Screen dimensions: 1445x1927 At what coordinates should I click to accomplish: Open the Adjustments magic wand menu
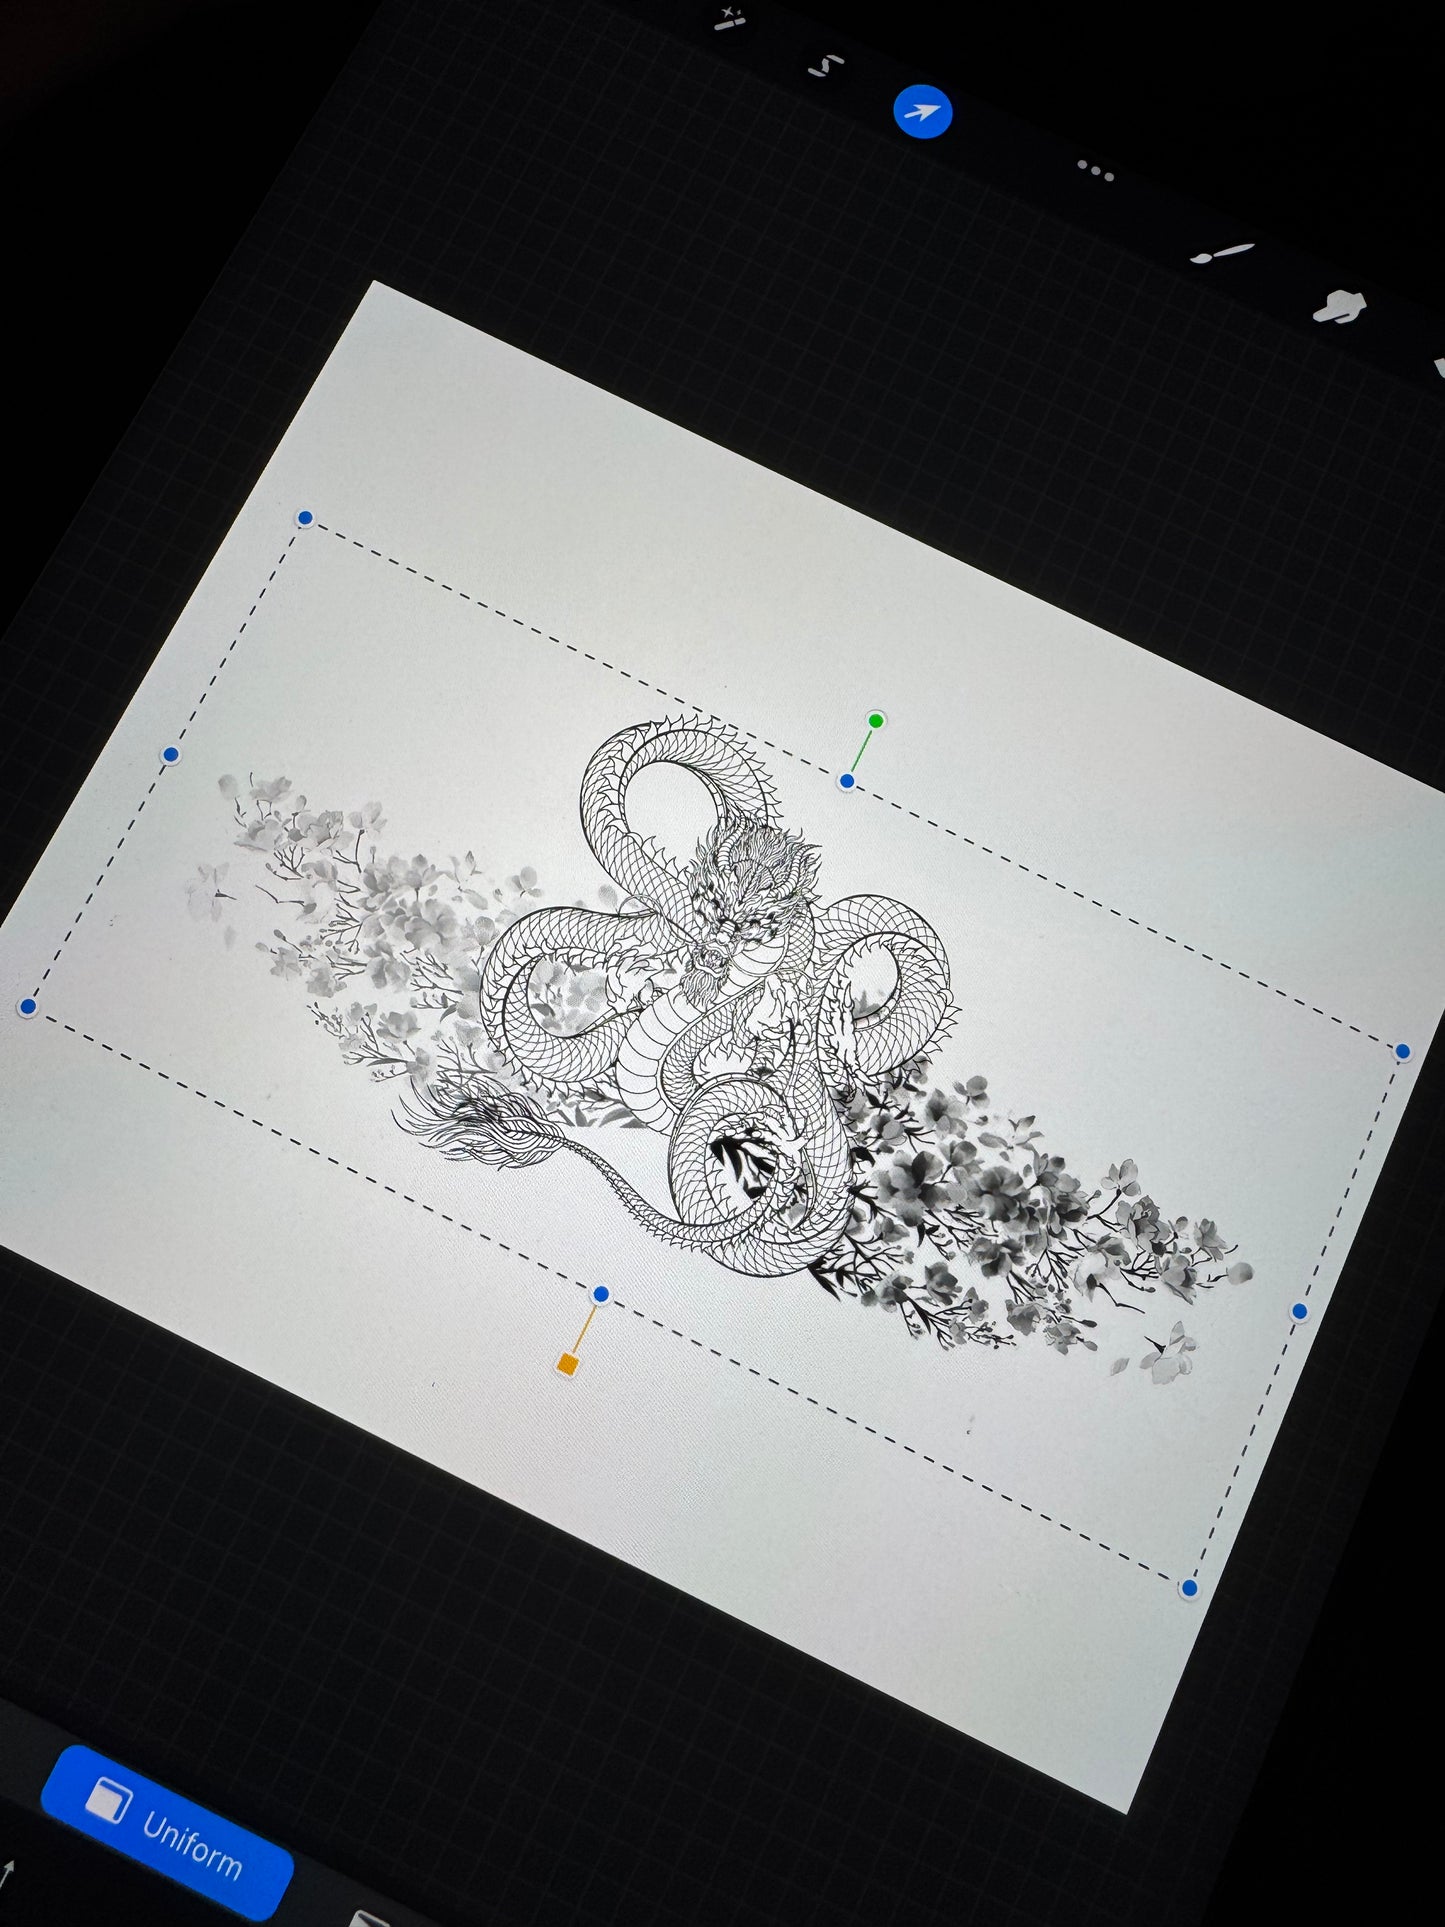click(x=732, y=18)
